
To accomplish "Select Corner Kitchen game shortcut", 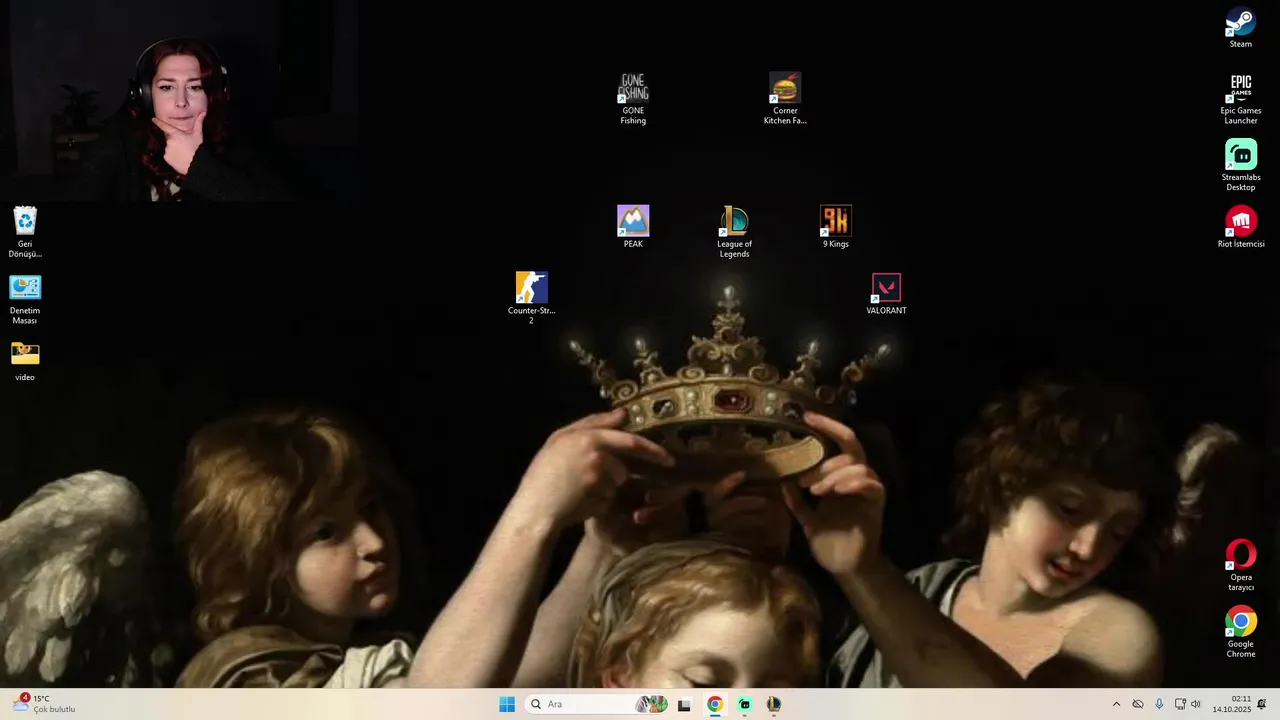I will pyautogui.click(x=785, y=98).
